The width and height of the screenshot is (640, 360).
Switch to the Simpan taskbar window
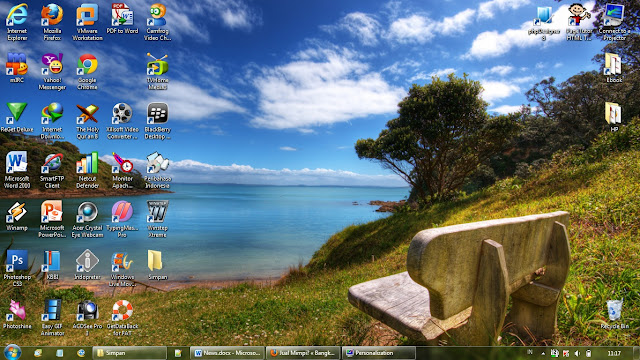point(130,353)
